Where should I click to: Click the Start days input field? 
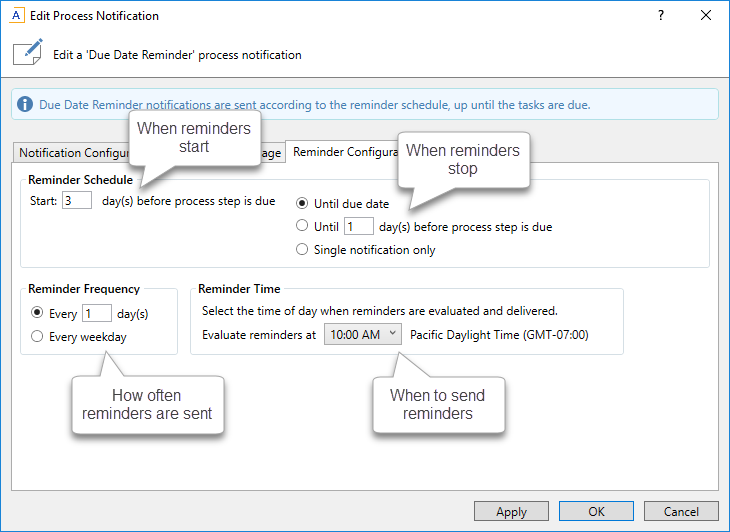(77, 201)
